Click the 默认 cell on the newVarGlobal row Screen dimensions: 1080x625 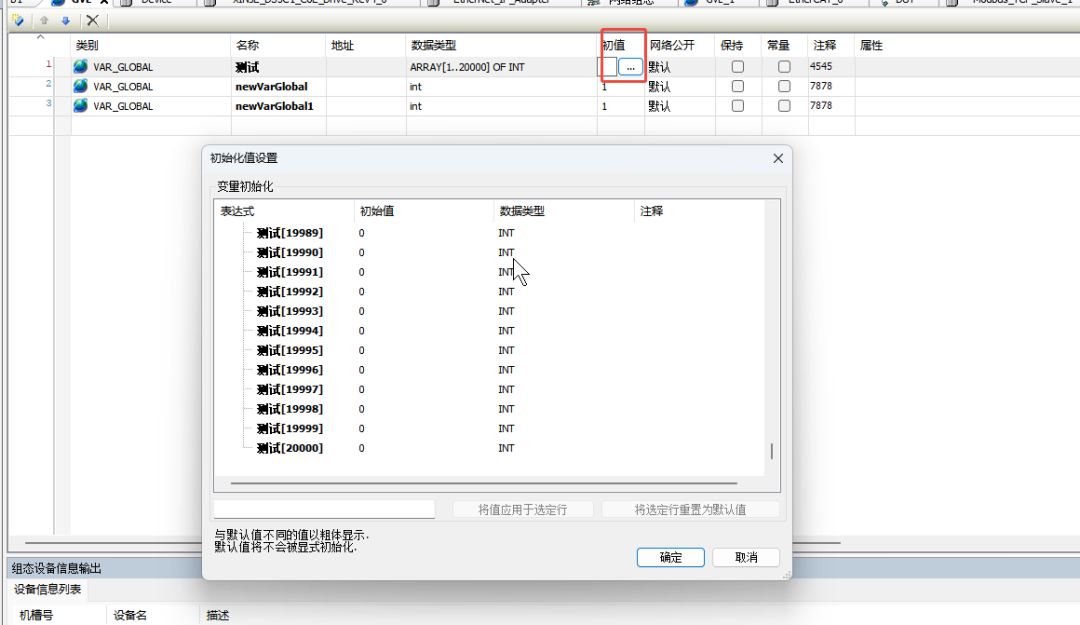tap(659, 86)
